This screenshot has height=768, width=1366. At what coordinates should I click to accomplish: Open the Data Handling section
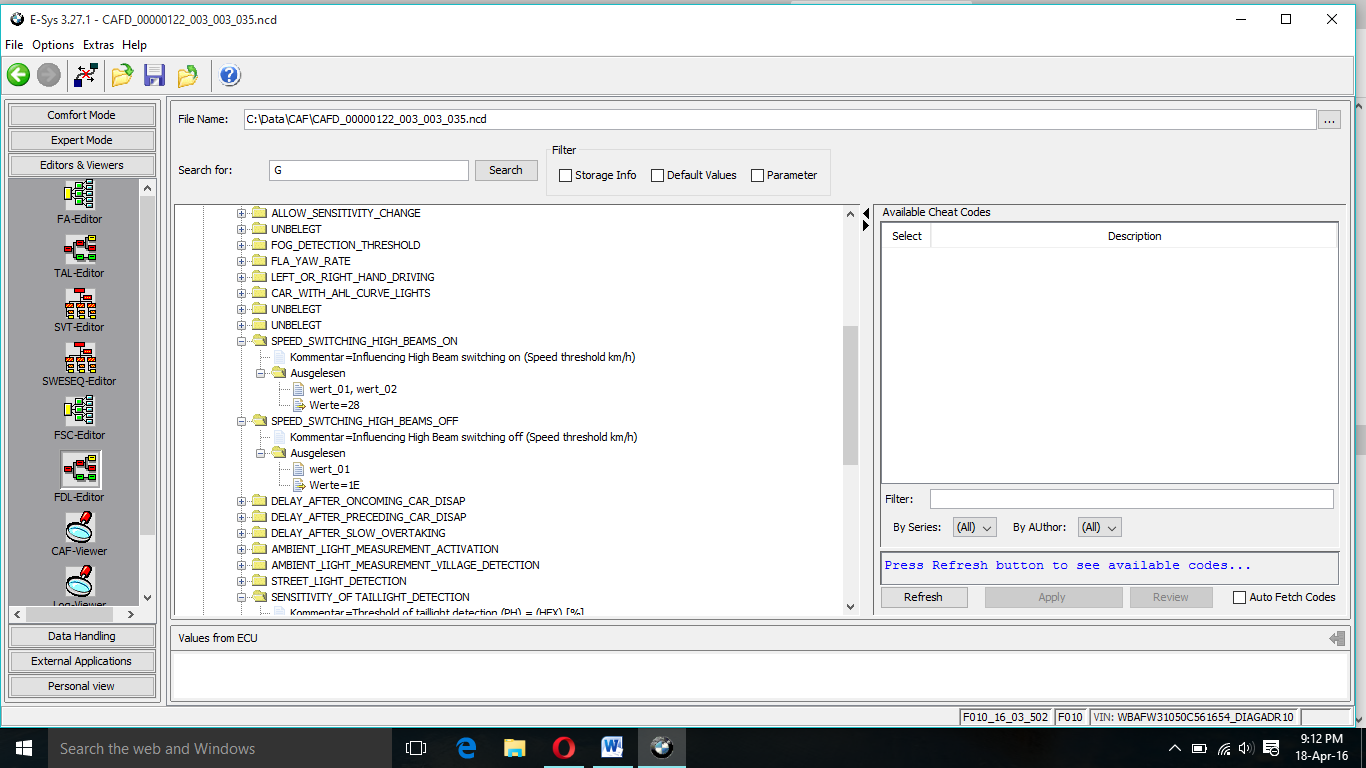(82, 636)
